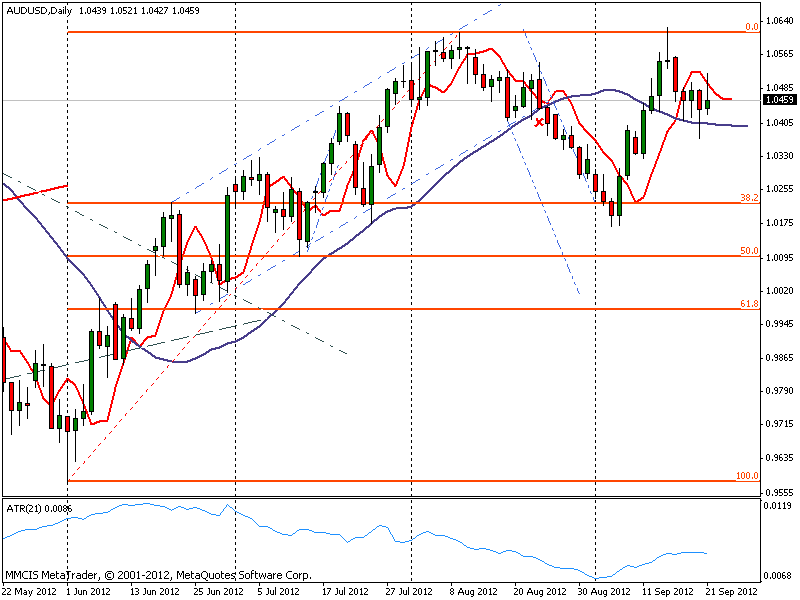The image size is (800, 600).
Task: Click the 0.0119 ATR scale value
Action: pyautogui.click(x=778, y=506)
